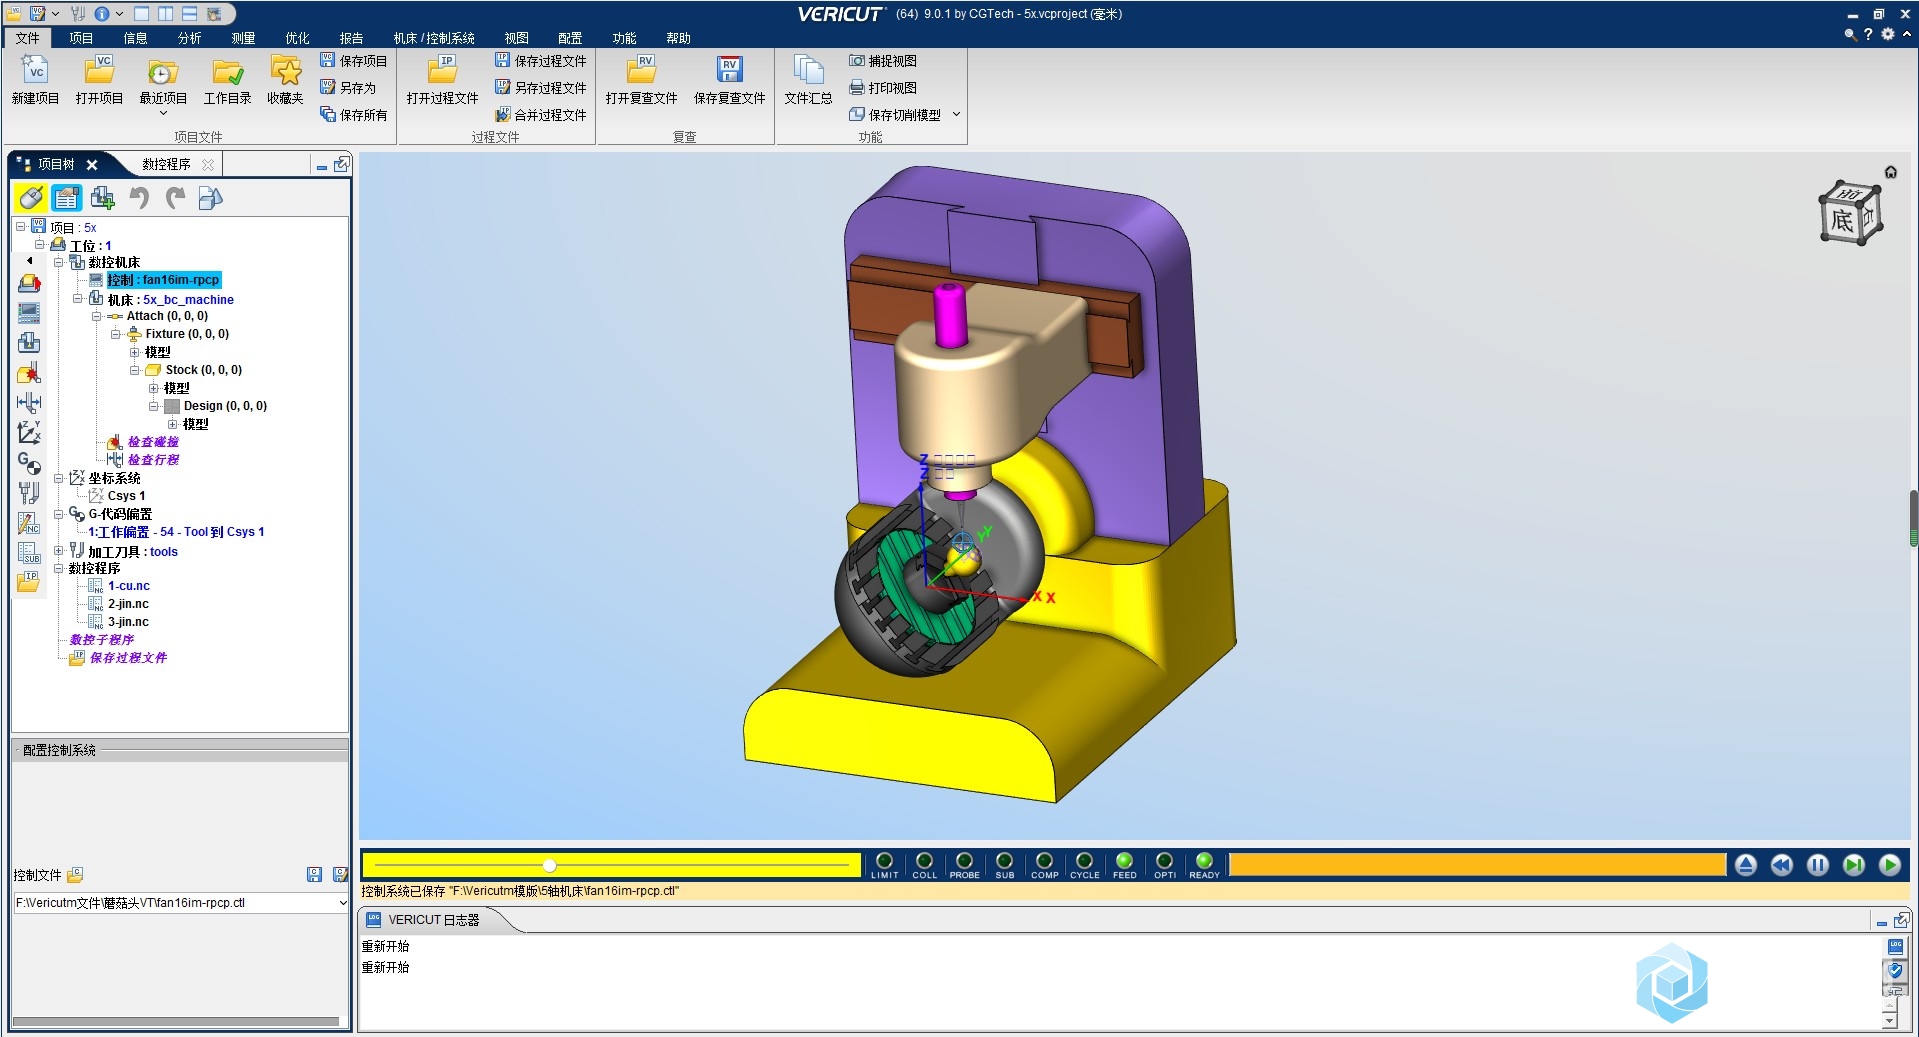This screenshot has width=1919, height=1037.
Task: Click the add-machine icon with green plus
Action: pyautogui.click(x=102, y=198)
